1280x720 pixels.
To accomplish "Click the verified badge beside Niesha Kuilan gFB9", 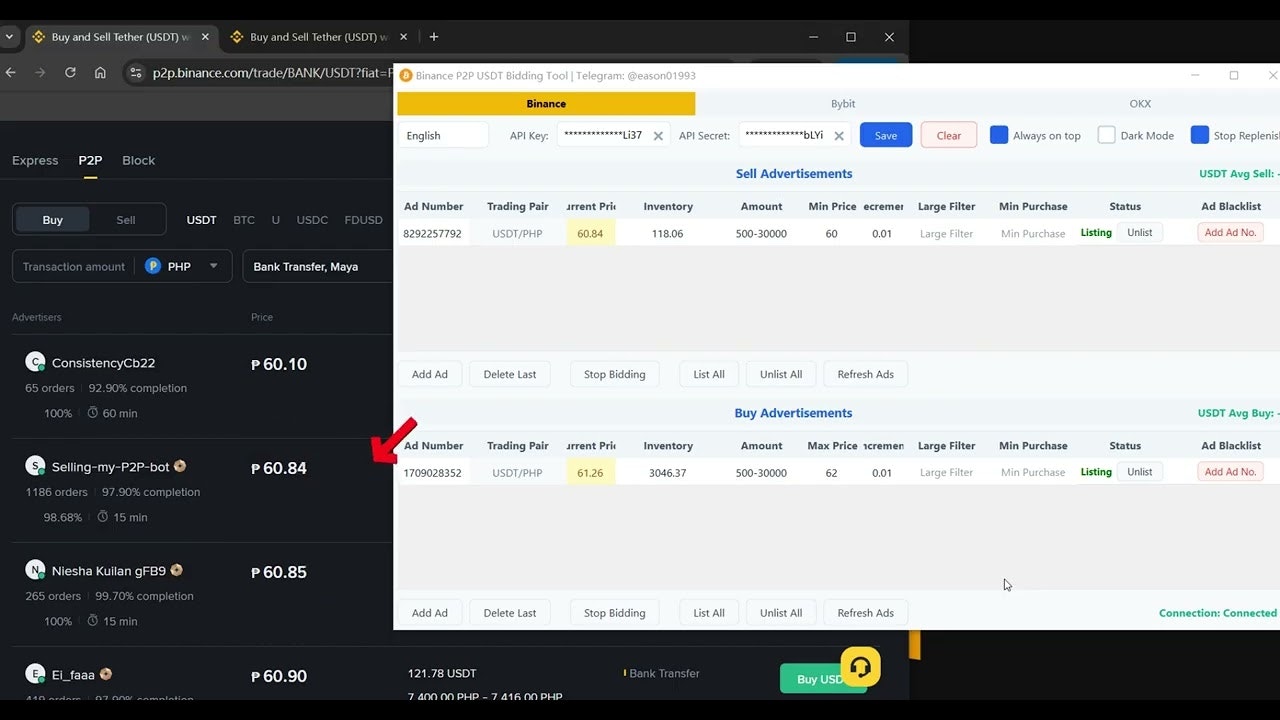I will pos(176,570).
